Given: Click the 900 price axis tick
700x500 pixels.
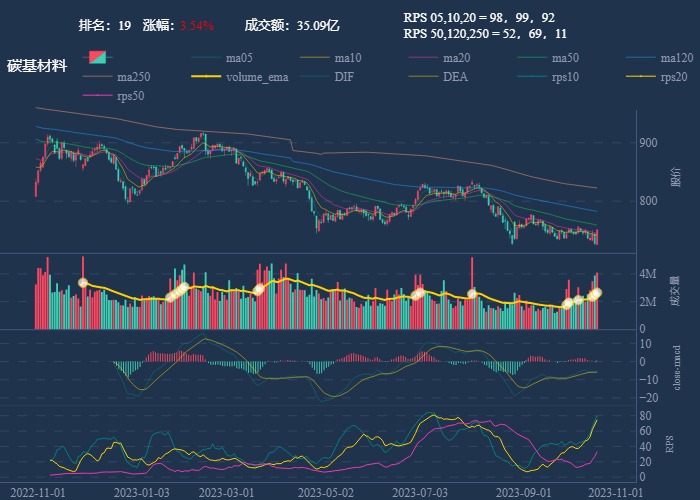Looking at the screenshot, I should pos(647,143).
